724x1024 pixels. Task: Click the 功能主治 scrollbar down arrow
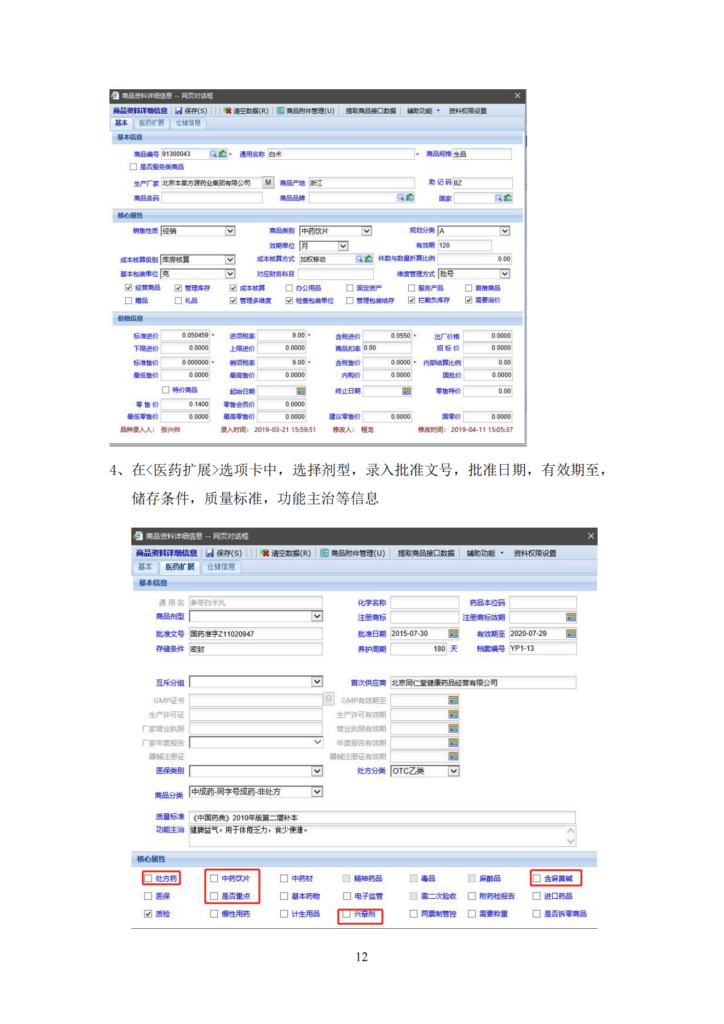click(x=571, y=841)
